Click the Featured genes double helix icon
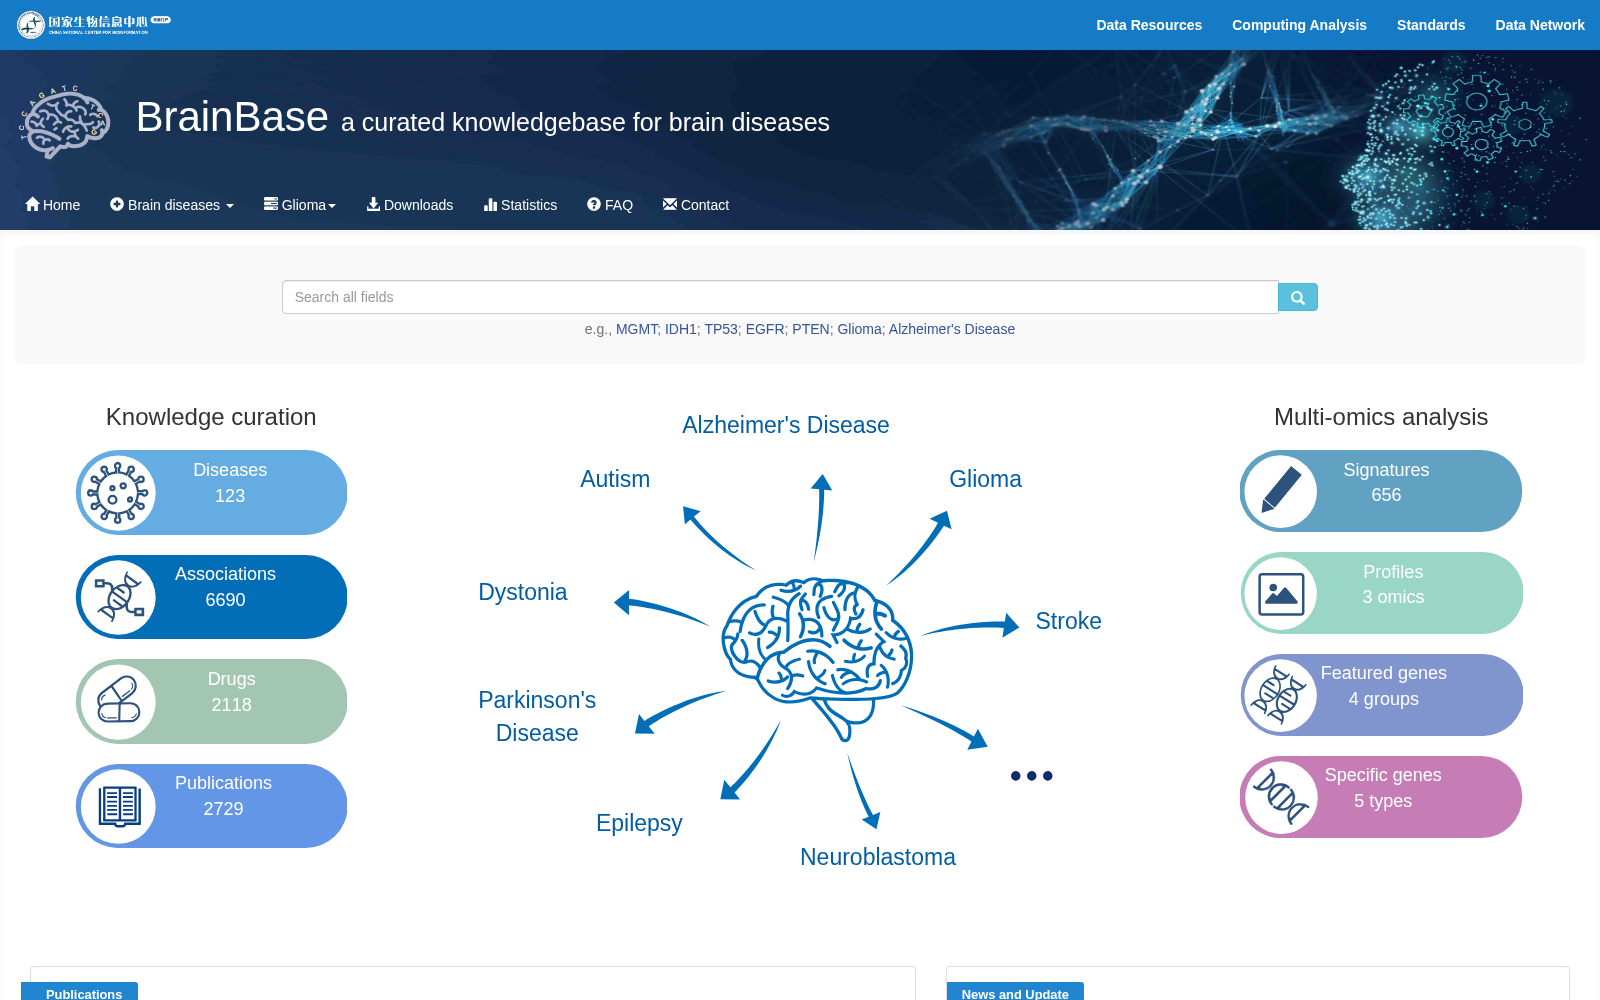 click(x=1281, y=695)
